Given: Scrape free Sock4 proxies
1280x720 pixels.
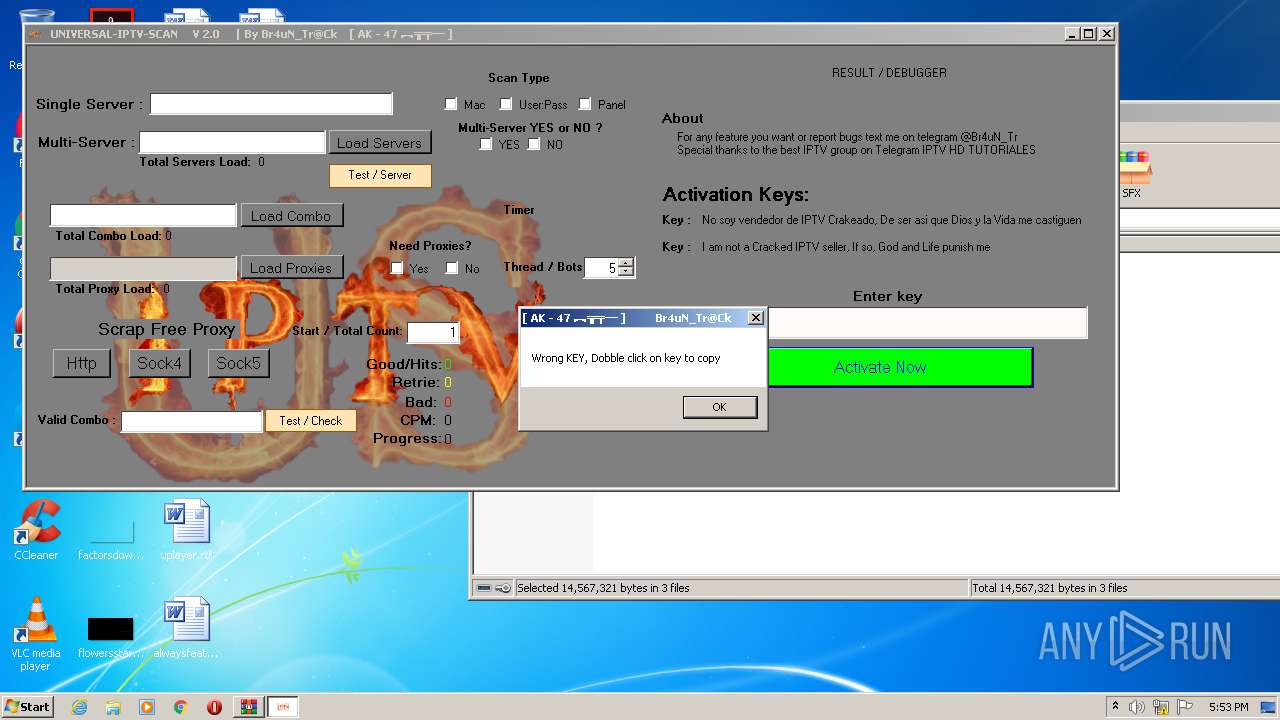Looking at the screenshot, I should click(x=159, y=363).
